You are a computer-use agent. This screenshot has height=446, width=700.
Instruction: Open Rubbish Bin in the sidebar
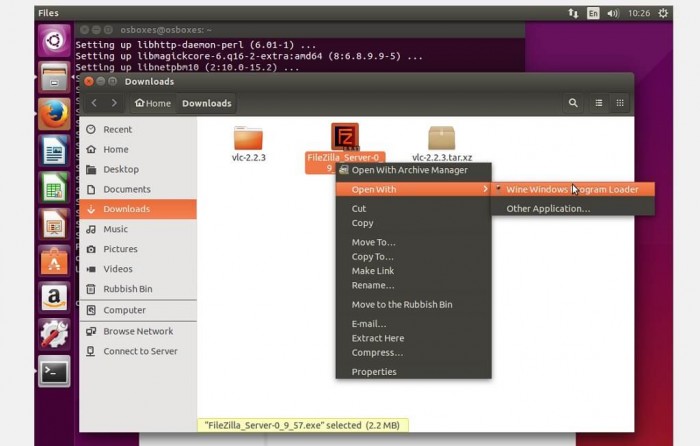click(138, 289)
